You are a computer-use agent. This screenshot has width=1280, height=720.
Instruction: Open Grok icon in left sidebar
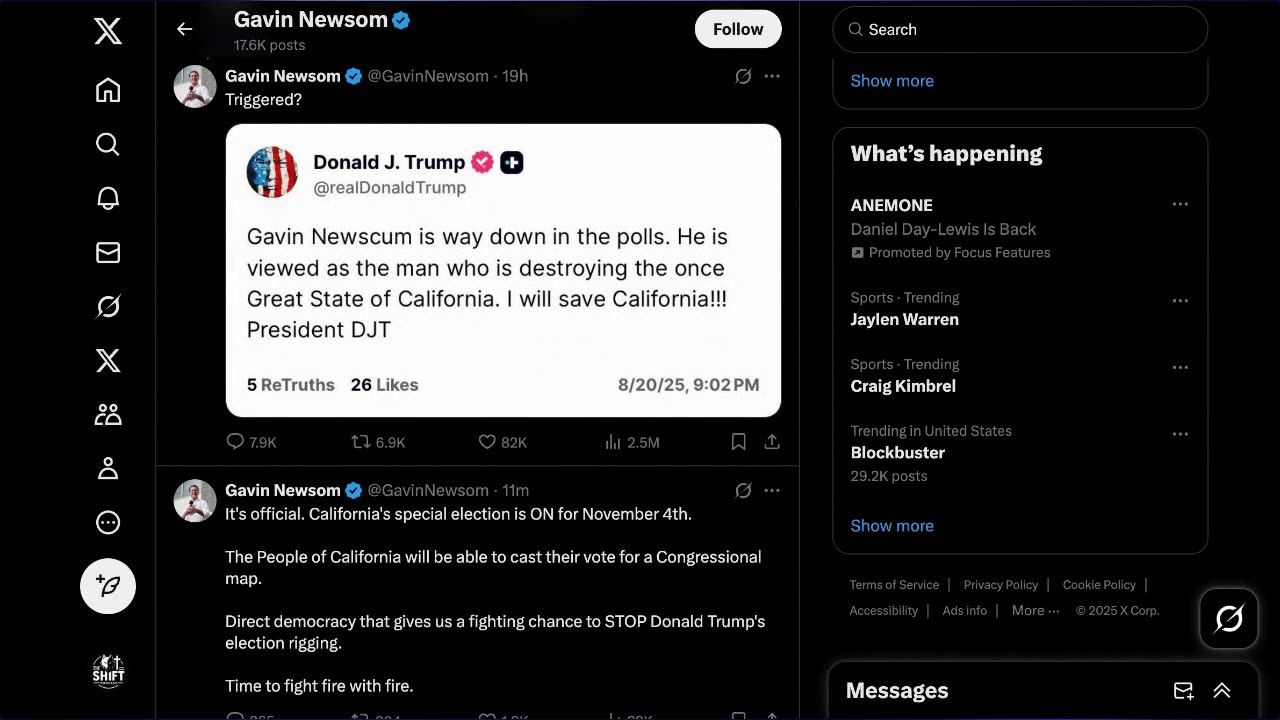point(108,307)
